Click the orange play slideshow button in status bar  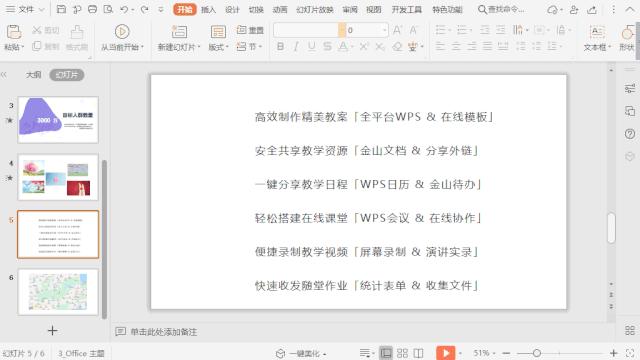tap(446, 353)
